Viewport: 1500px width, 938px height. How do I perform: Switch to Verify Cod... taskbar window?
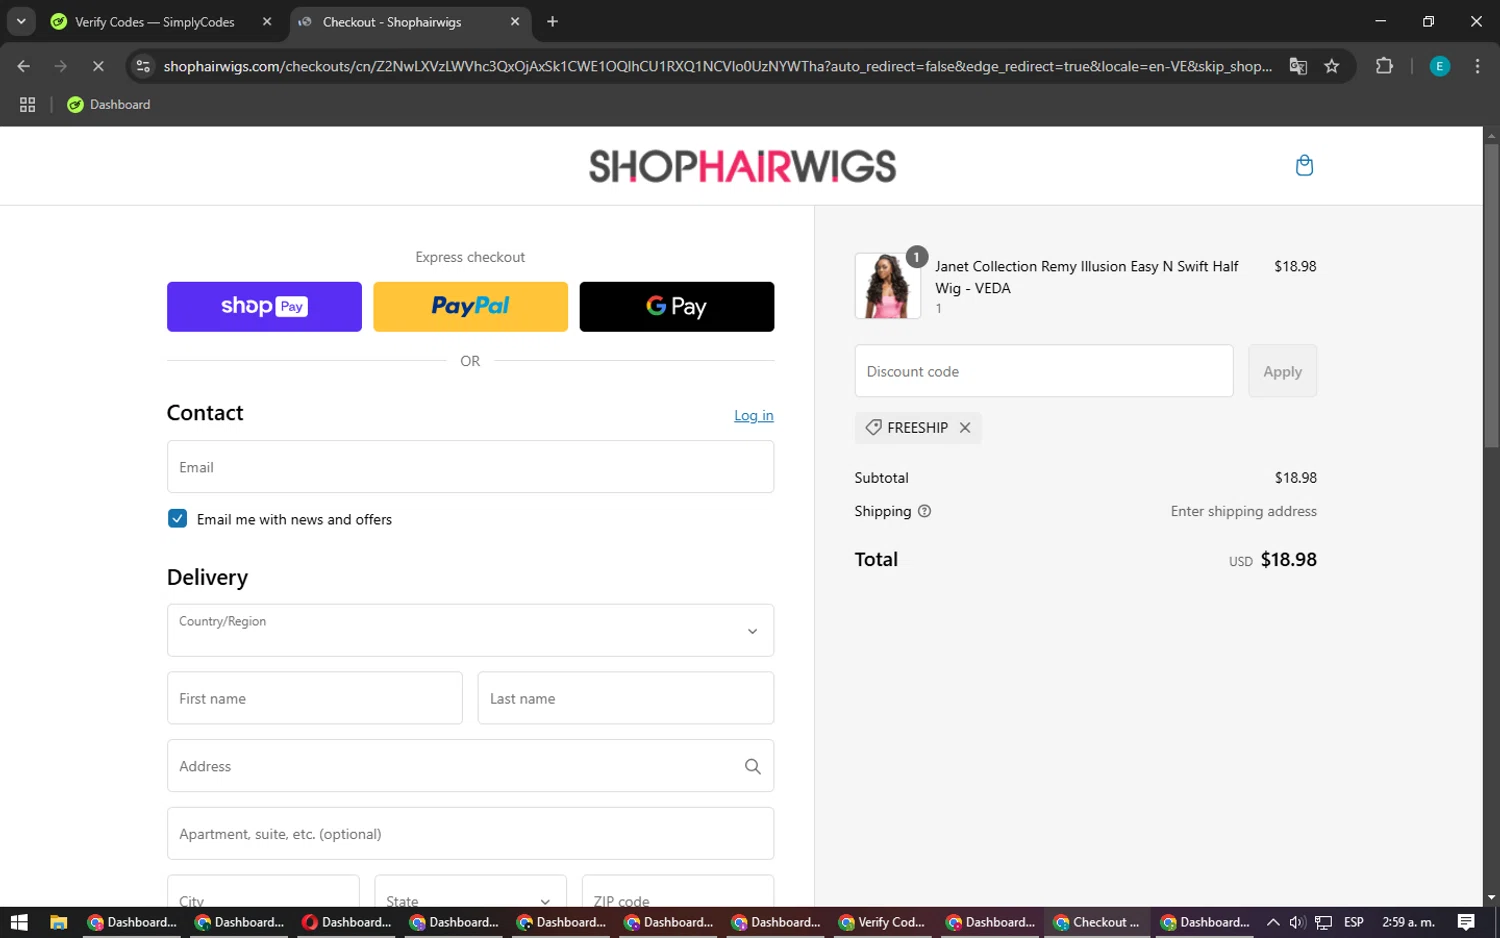[x=883, y=922]
